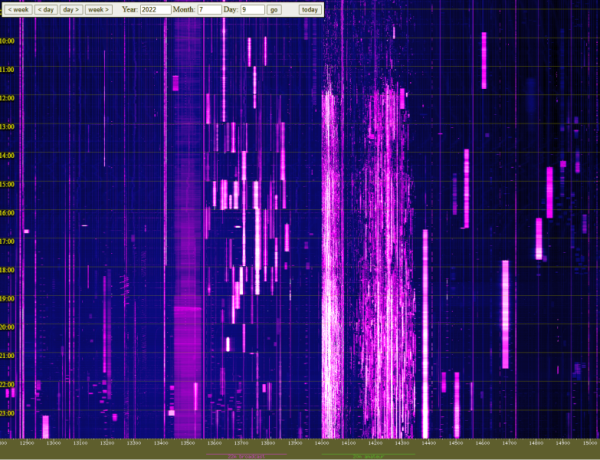Focus the Year input field
This screenshot has width=600, height=460.
tap(156, 9)
